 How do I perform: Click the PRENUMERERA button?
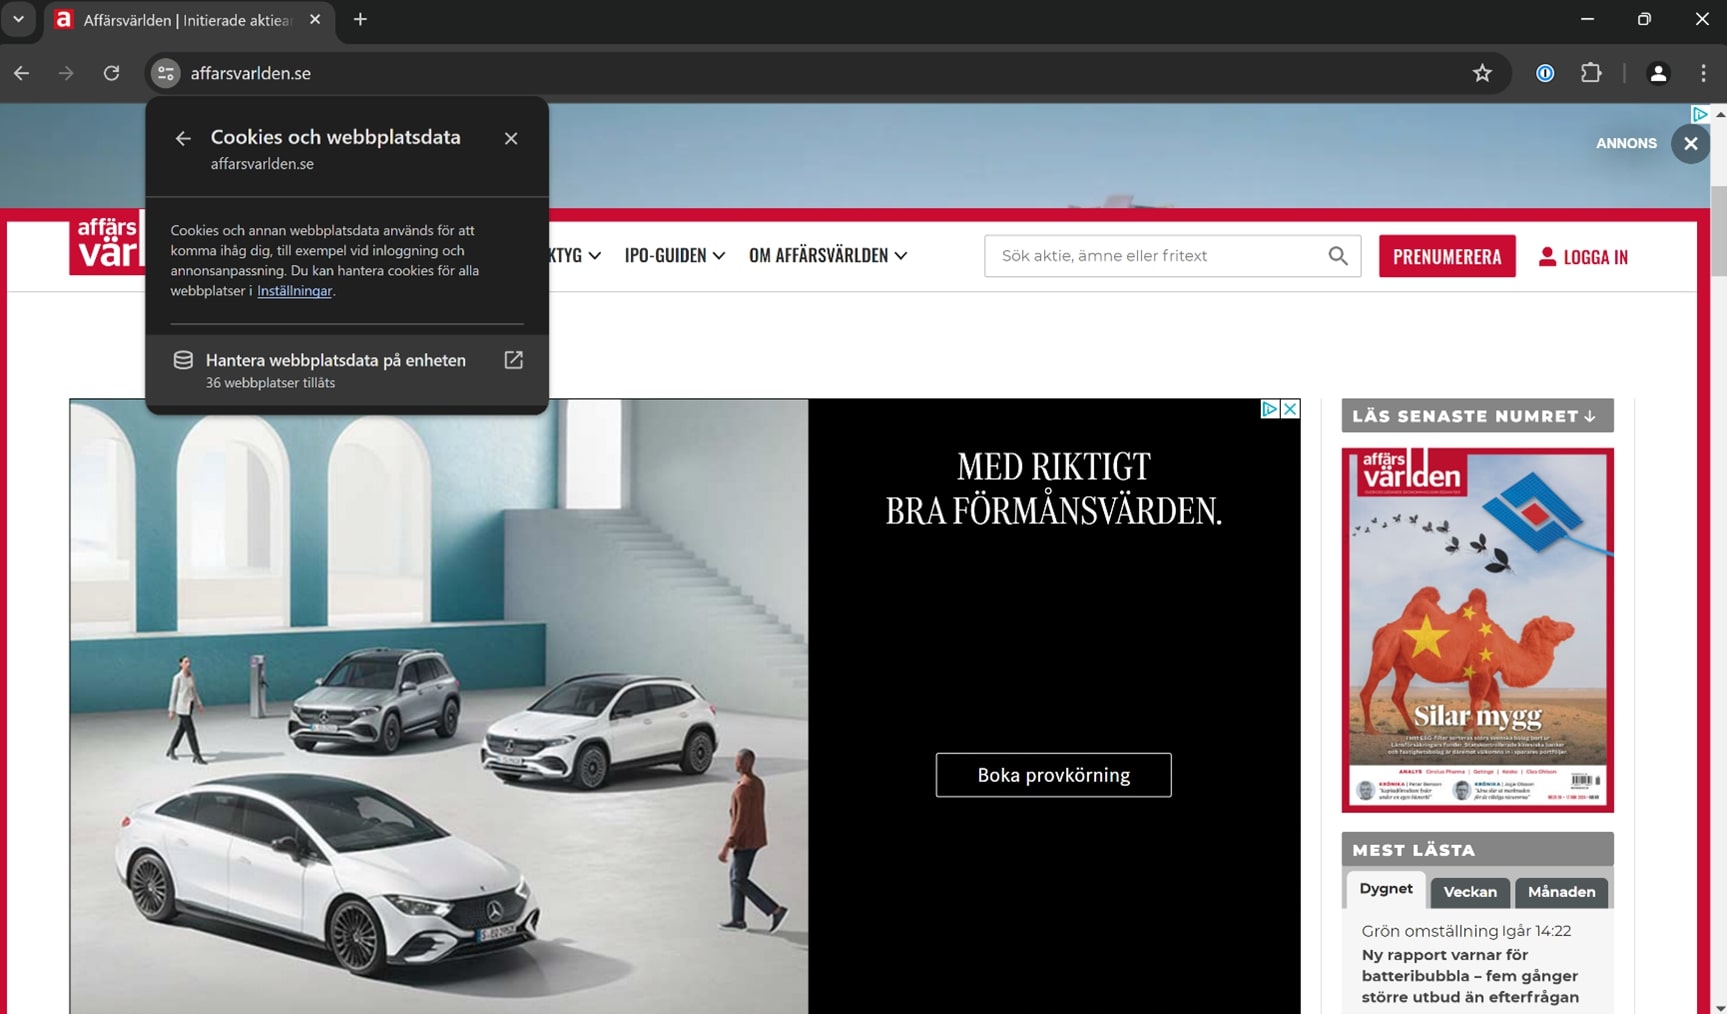click(x=1446, y=256)
